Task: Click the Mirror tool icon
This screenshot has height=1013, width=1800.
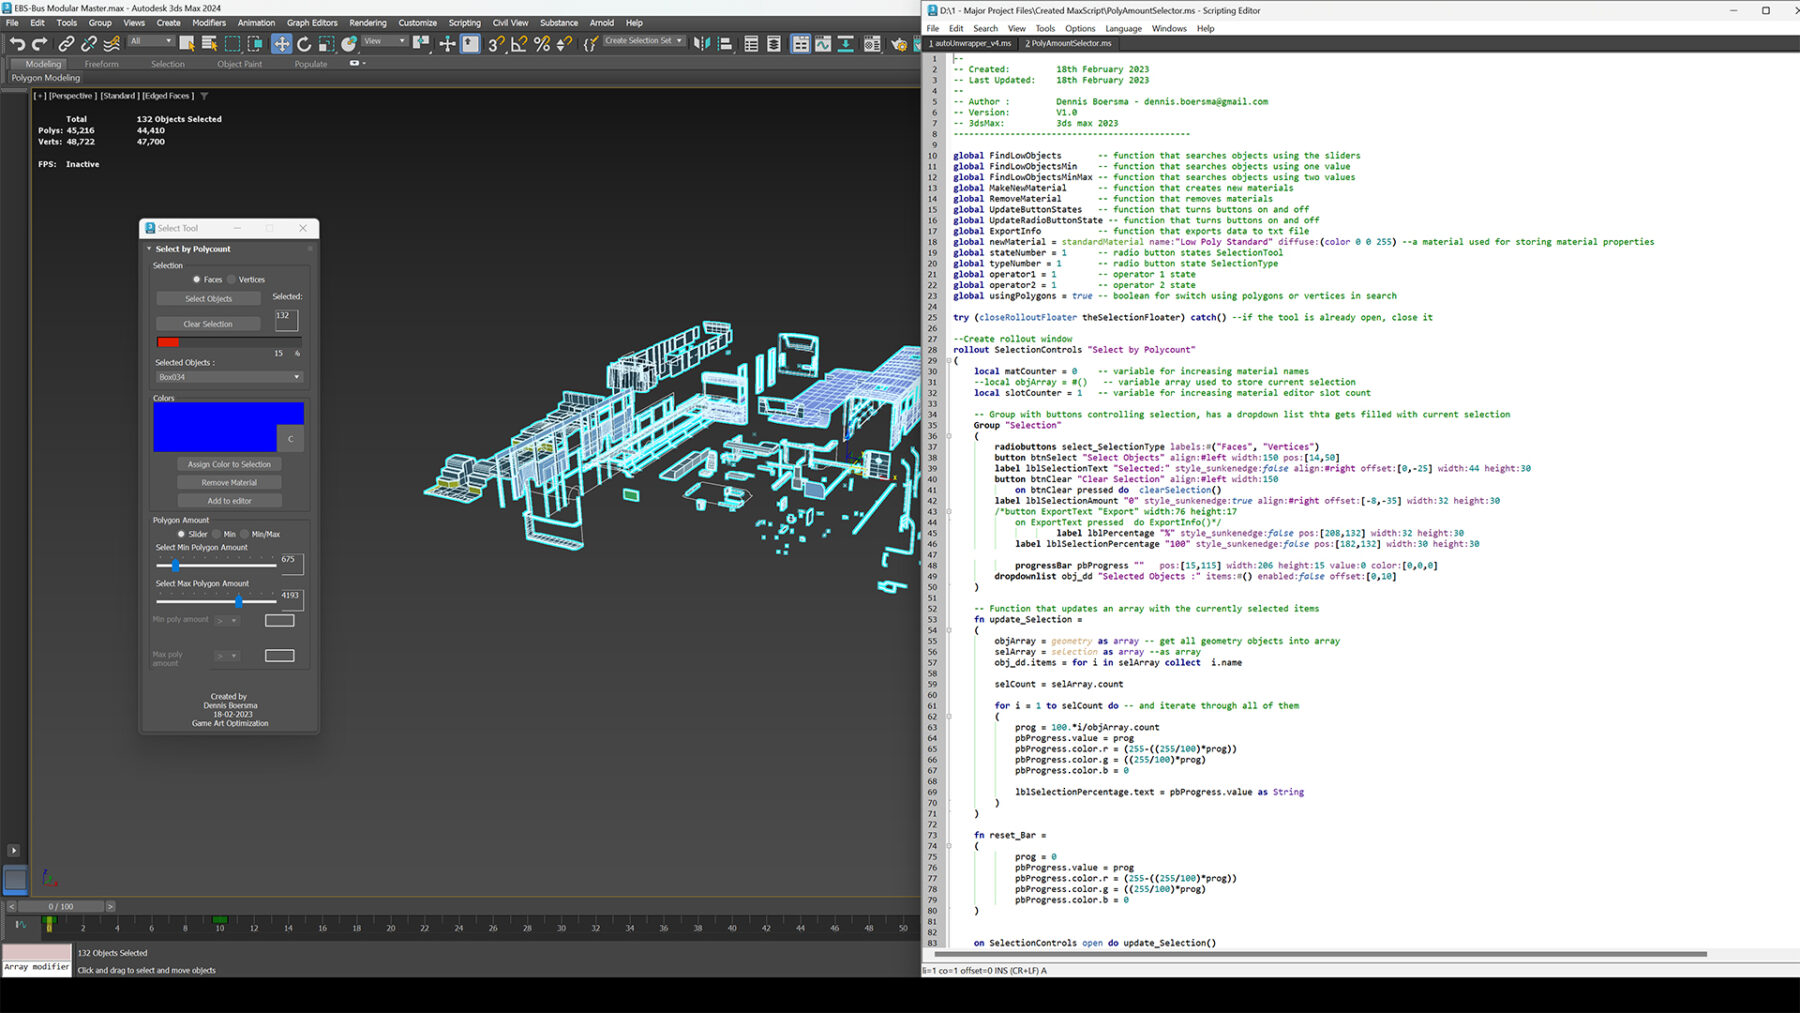Action: click(702, 44)
